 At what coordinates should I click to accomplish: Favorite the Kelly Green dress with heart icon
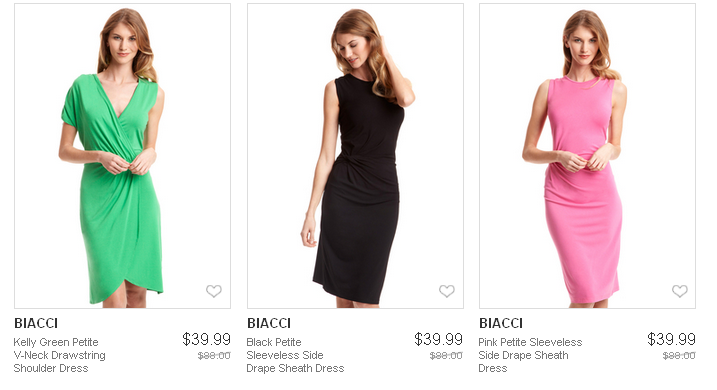[x=214, y=291]
